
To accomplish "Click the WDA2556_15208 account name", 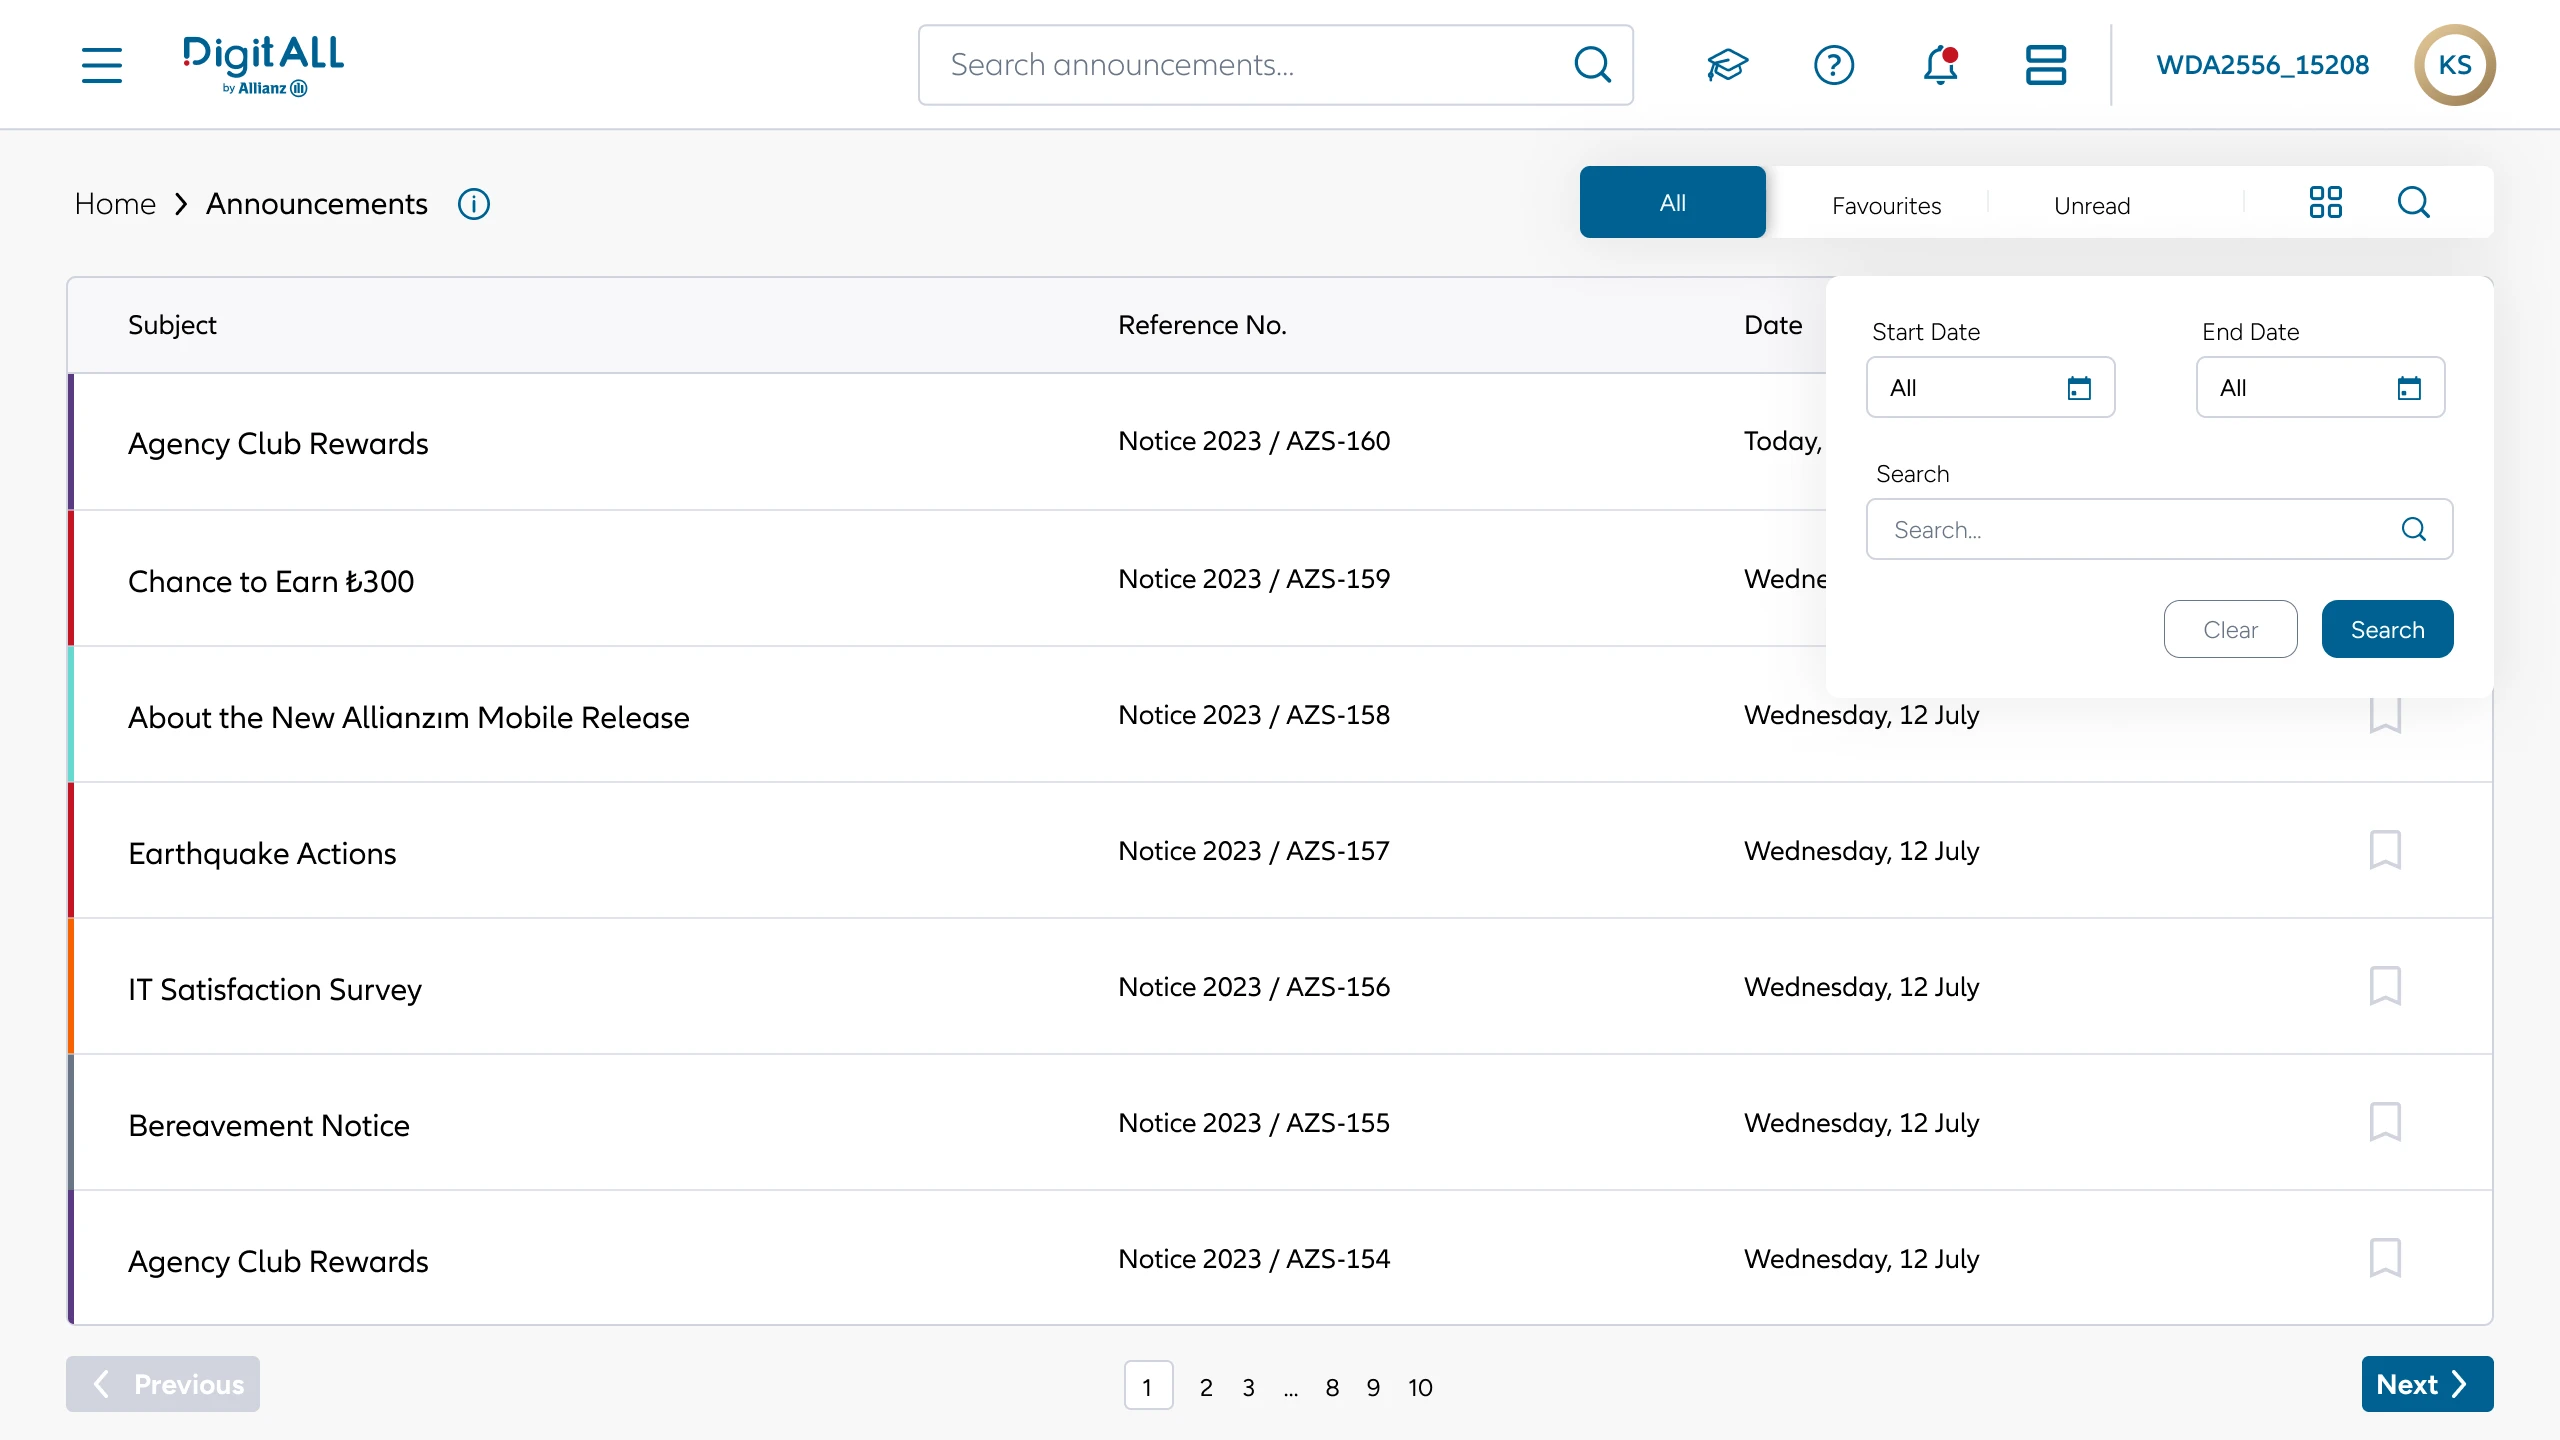I will click(2262, 65).
